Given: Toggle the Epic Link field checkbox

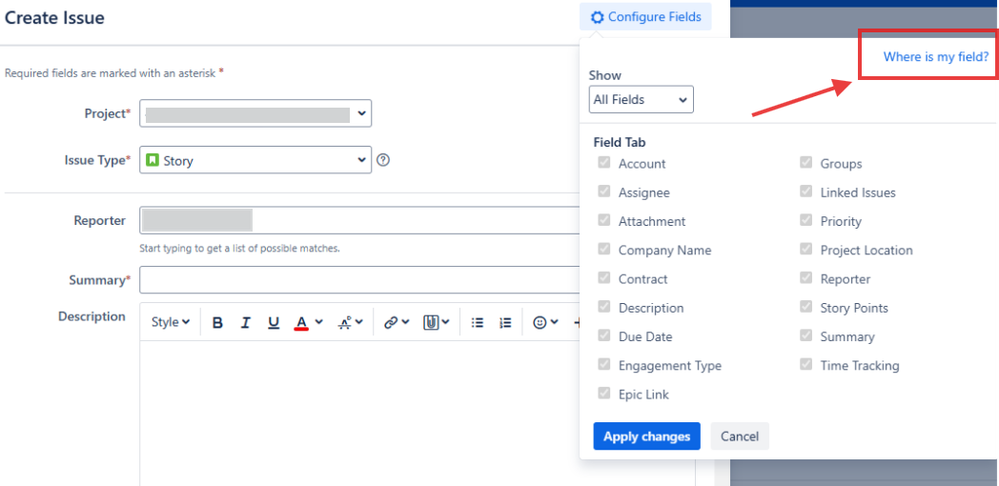Looking at the screenshot, I should tap(604, 393).
